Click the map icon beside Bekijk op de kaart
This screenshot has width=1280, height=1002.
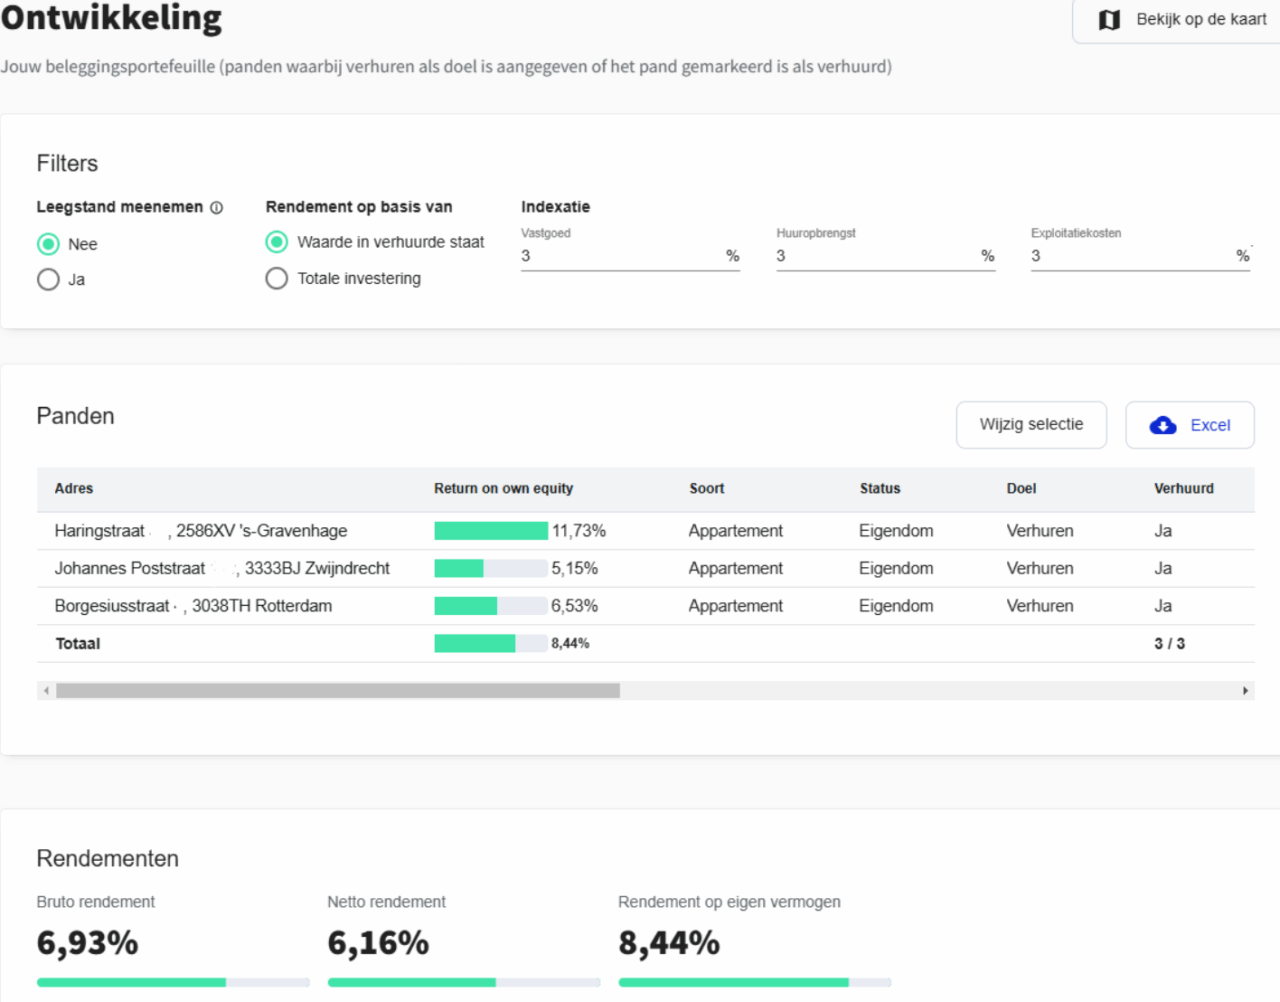coord(1109,20)
